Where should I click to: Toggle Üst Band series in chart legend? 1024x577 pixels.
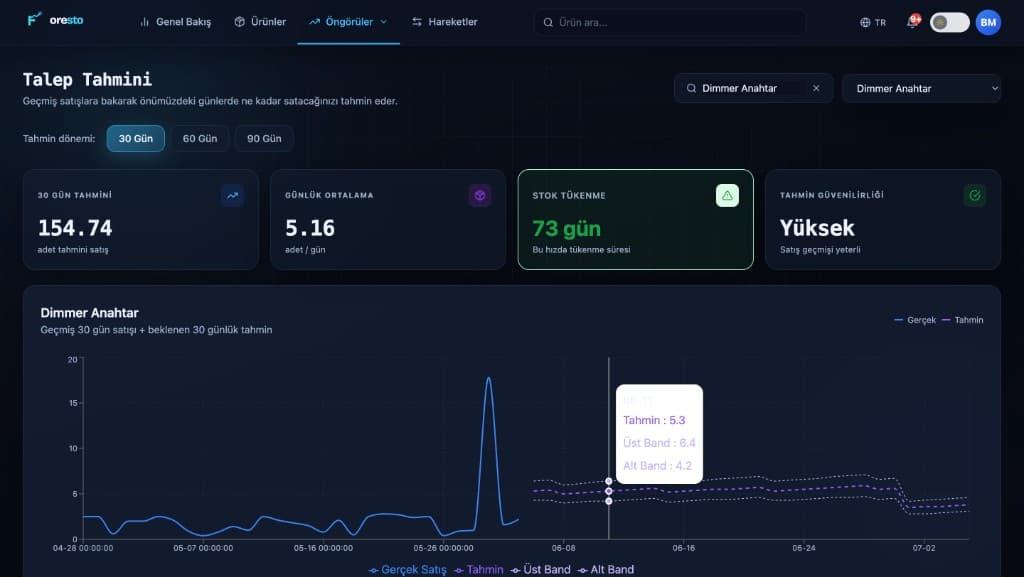click(540, 570)
